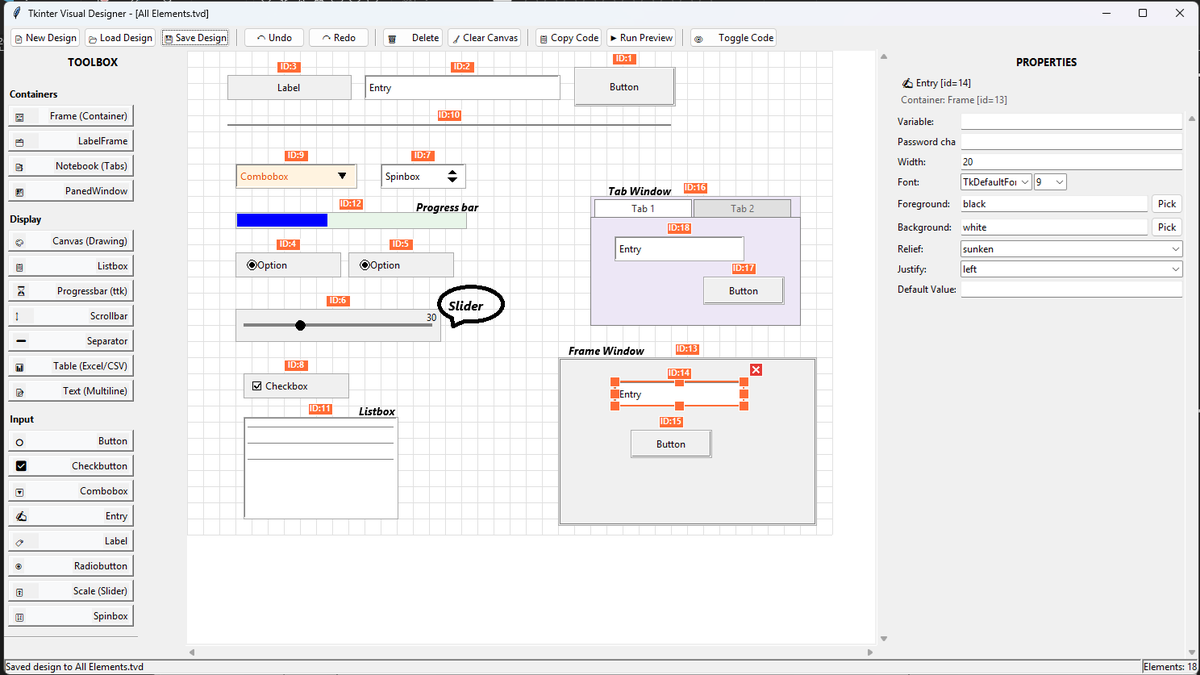Click the Spinbox arrows on canvas
This screenshot has width=1200, height=675.
[x=452, y=176]
